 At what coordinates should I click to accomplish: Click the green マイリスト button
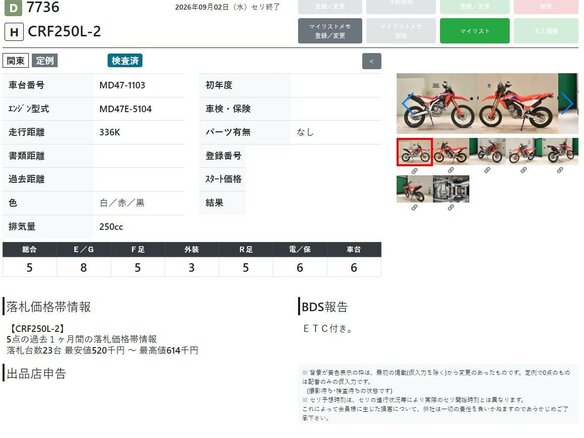[x=474, y=31]
